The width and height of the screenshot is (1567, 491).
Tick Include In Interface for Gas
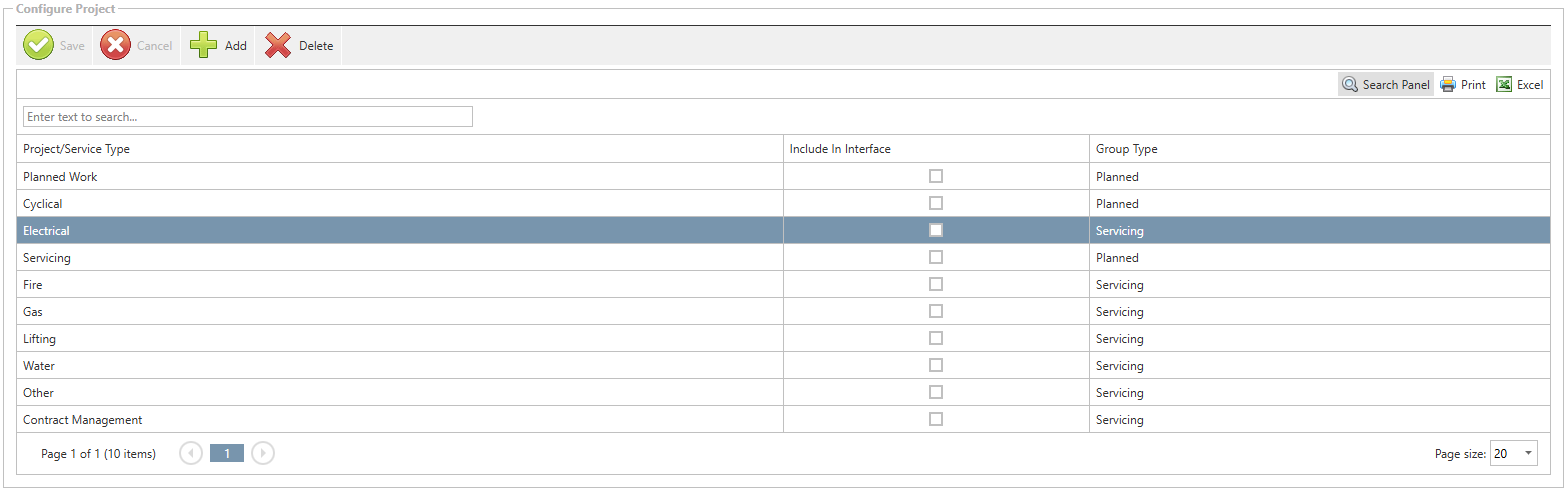click(x=936, y=311)
